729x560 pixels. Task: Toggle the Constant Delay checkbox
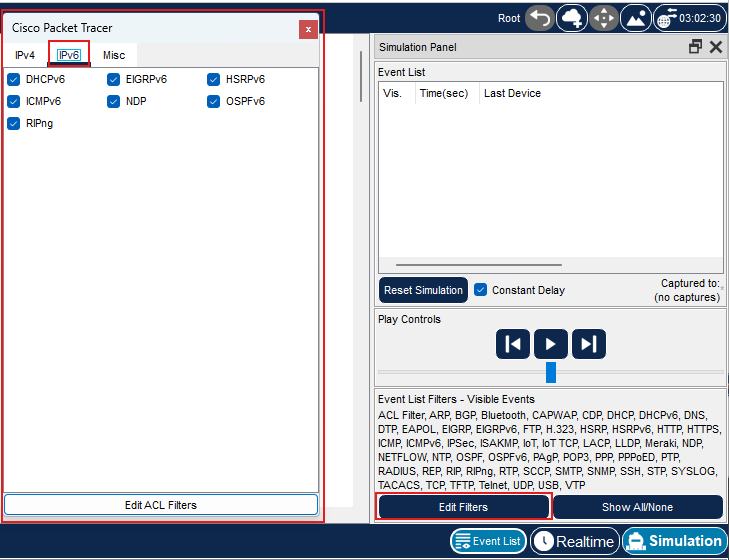click(x=480, y=290)
